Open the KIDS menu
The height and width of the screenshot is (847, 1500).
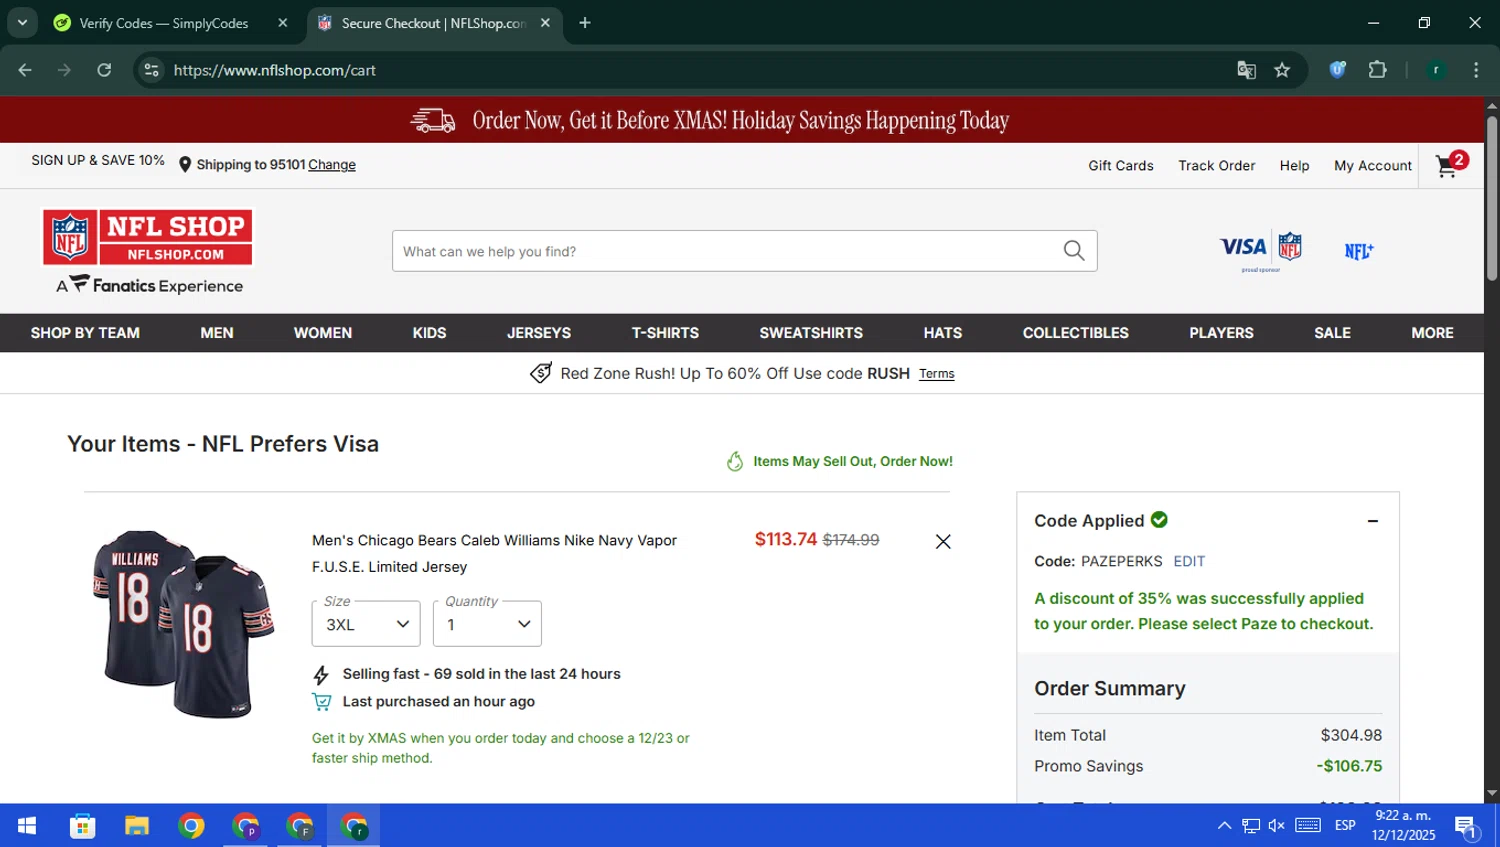coord(430,333)
